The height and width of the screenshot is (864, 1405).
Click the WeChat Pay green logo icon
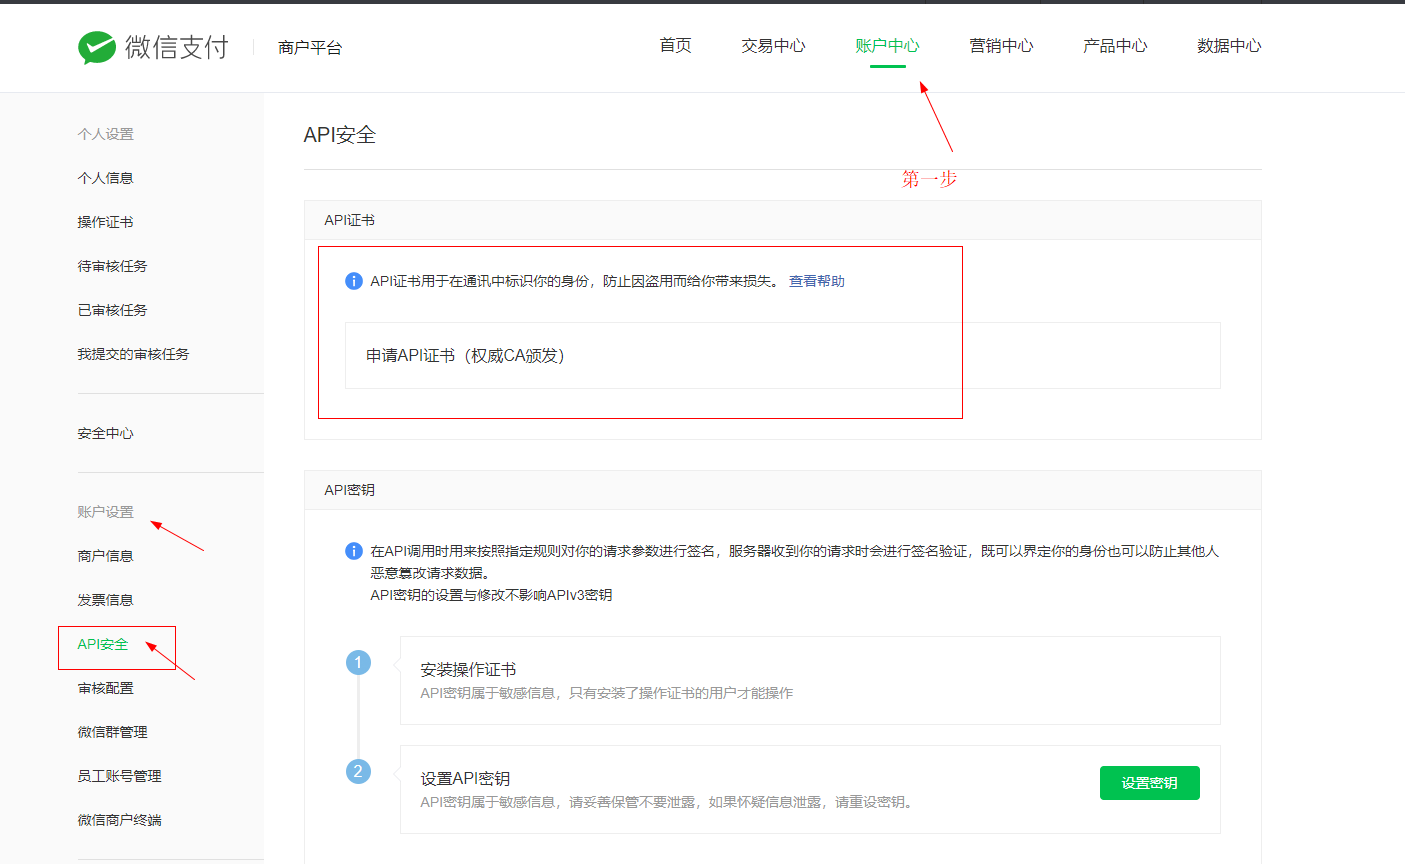click(x=97, y=47)
